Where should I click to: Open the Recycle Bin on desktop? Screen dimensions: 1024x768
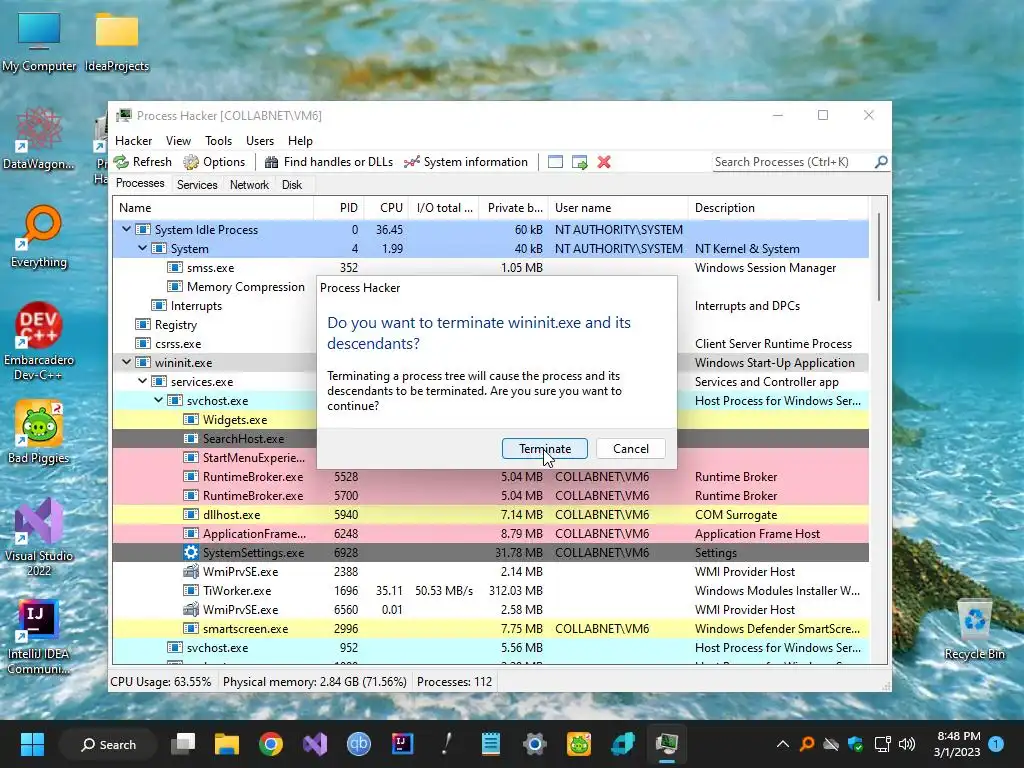[974, 629]
